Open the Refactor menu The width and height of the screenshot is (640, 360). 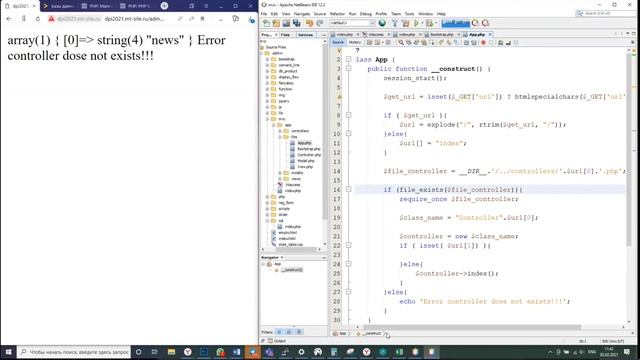point(337,14)
